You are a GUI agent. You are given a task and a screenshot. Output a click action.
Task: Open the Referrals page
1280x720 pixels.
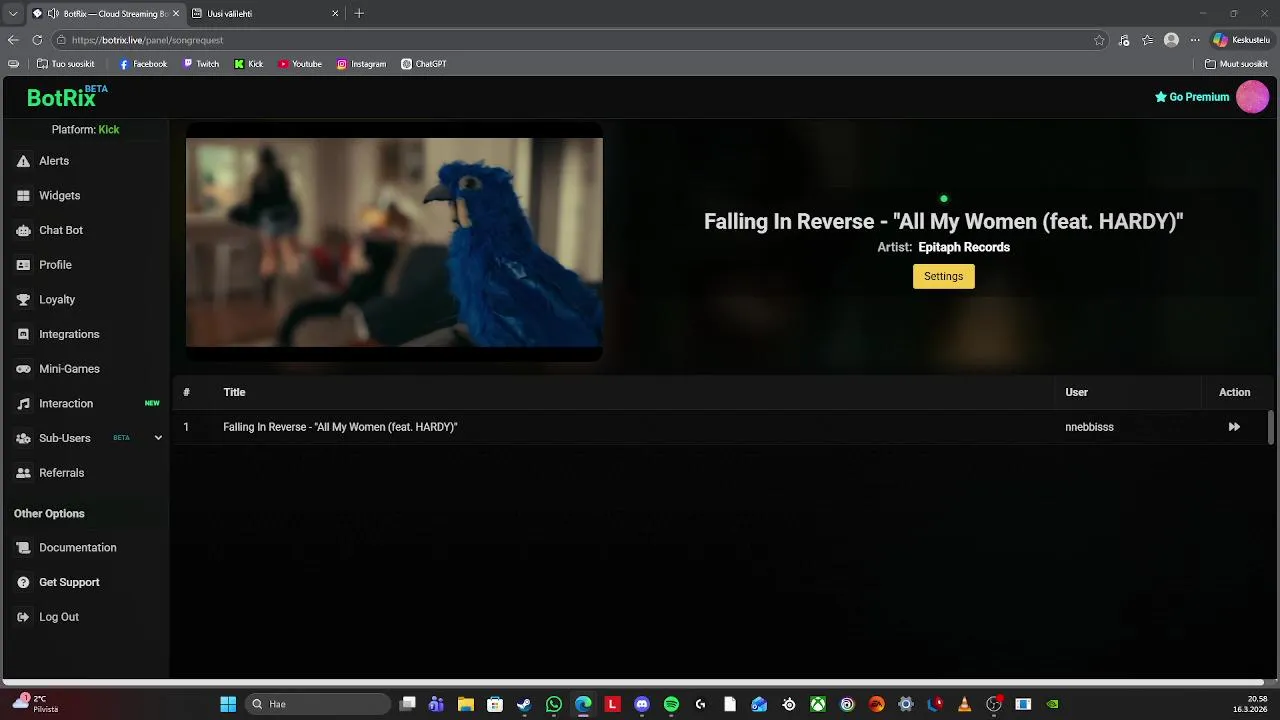click(x=61, y=473)
